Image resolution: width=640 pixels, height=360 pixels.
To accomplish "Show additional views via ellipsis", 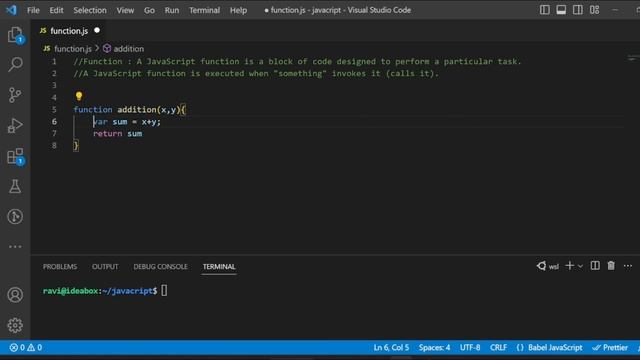I will coord(15,247).
